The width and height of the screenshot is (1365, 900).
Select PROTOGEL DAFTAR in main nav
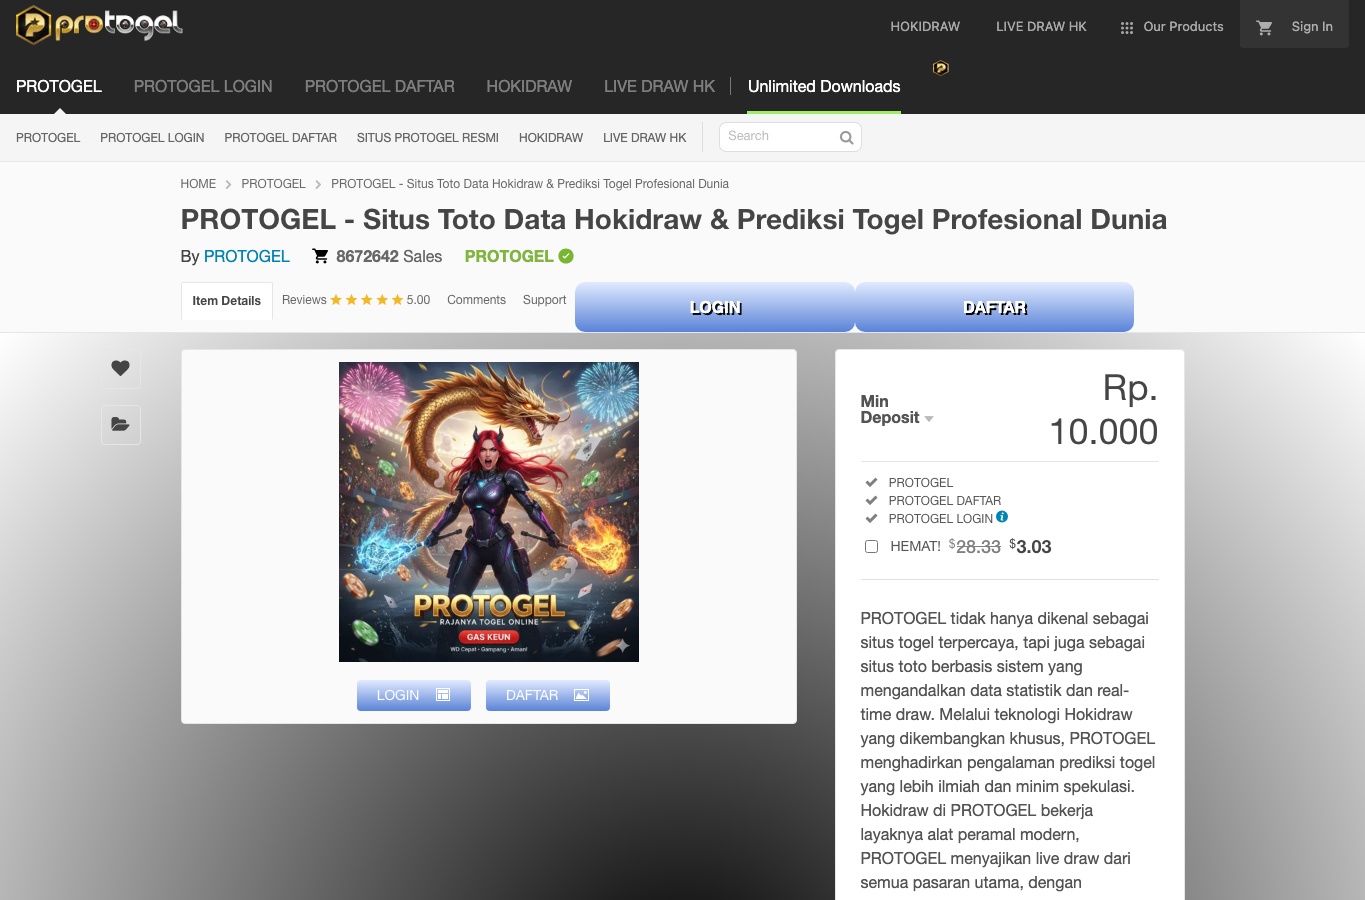point(379,86)
